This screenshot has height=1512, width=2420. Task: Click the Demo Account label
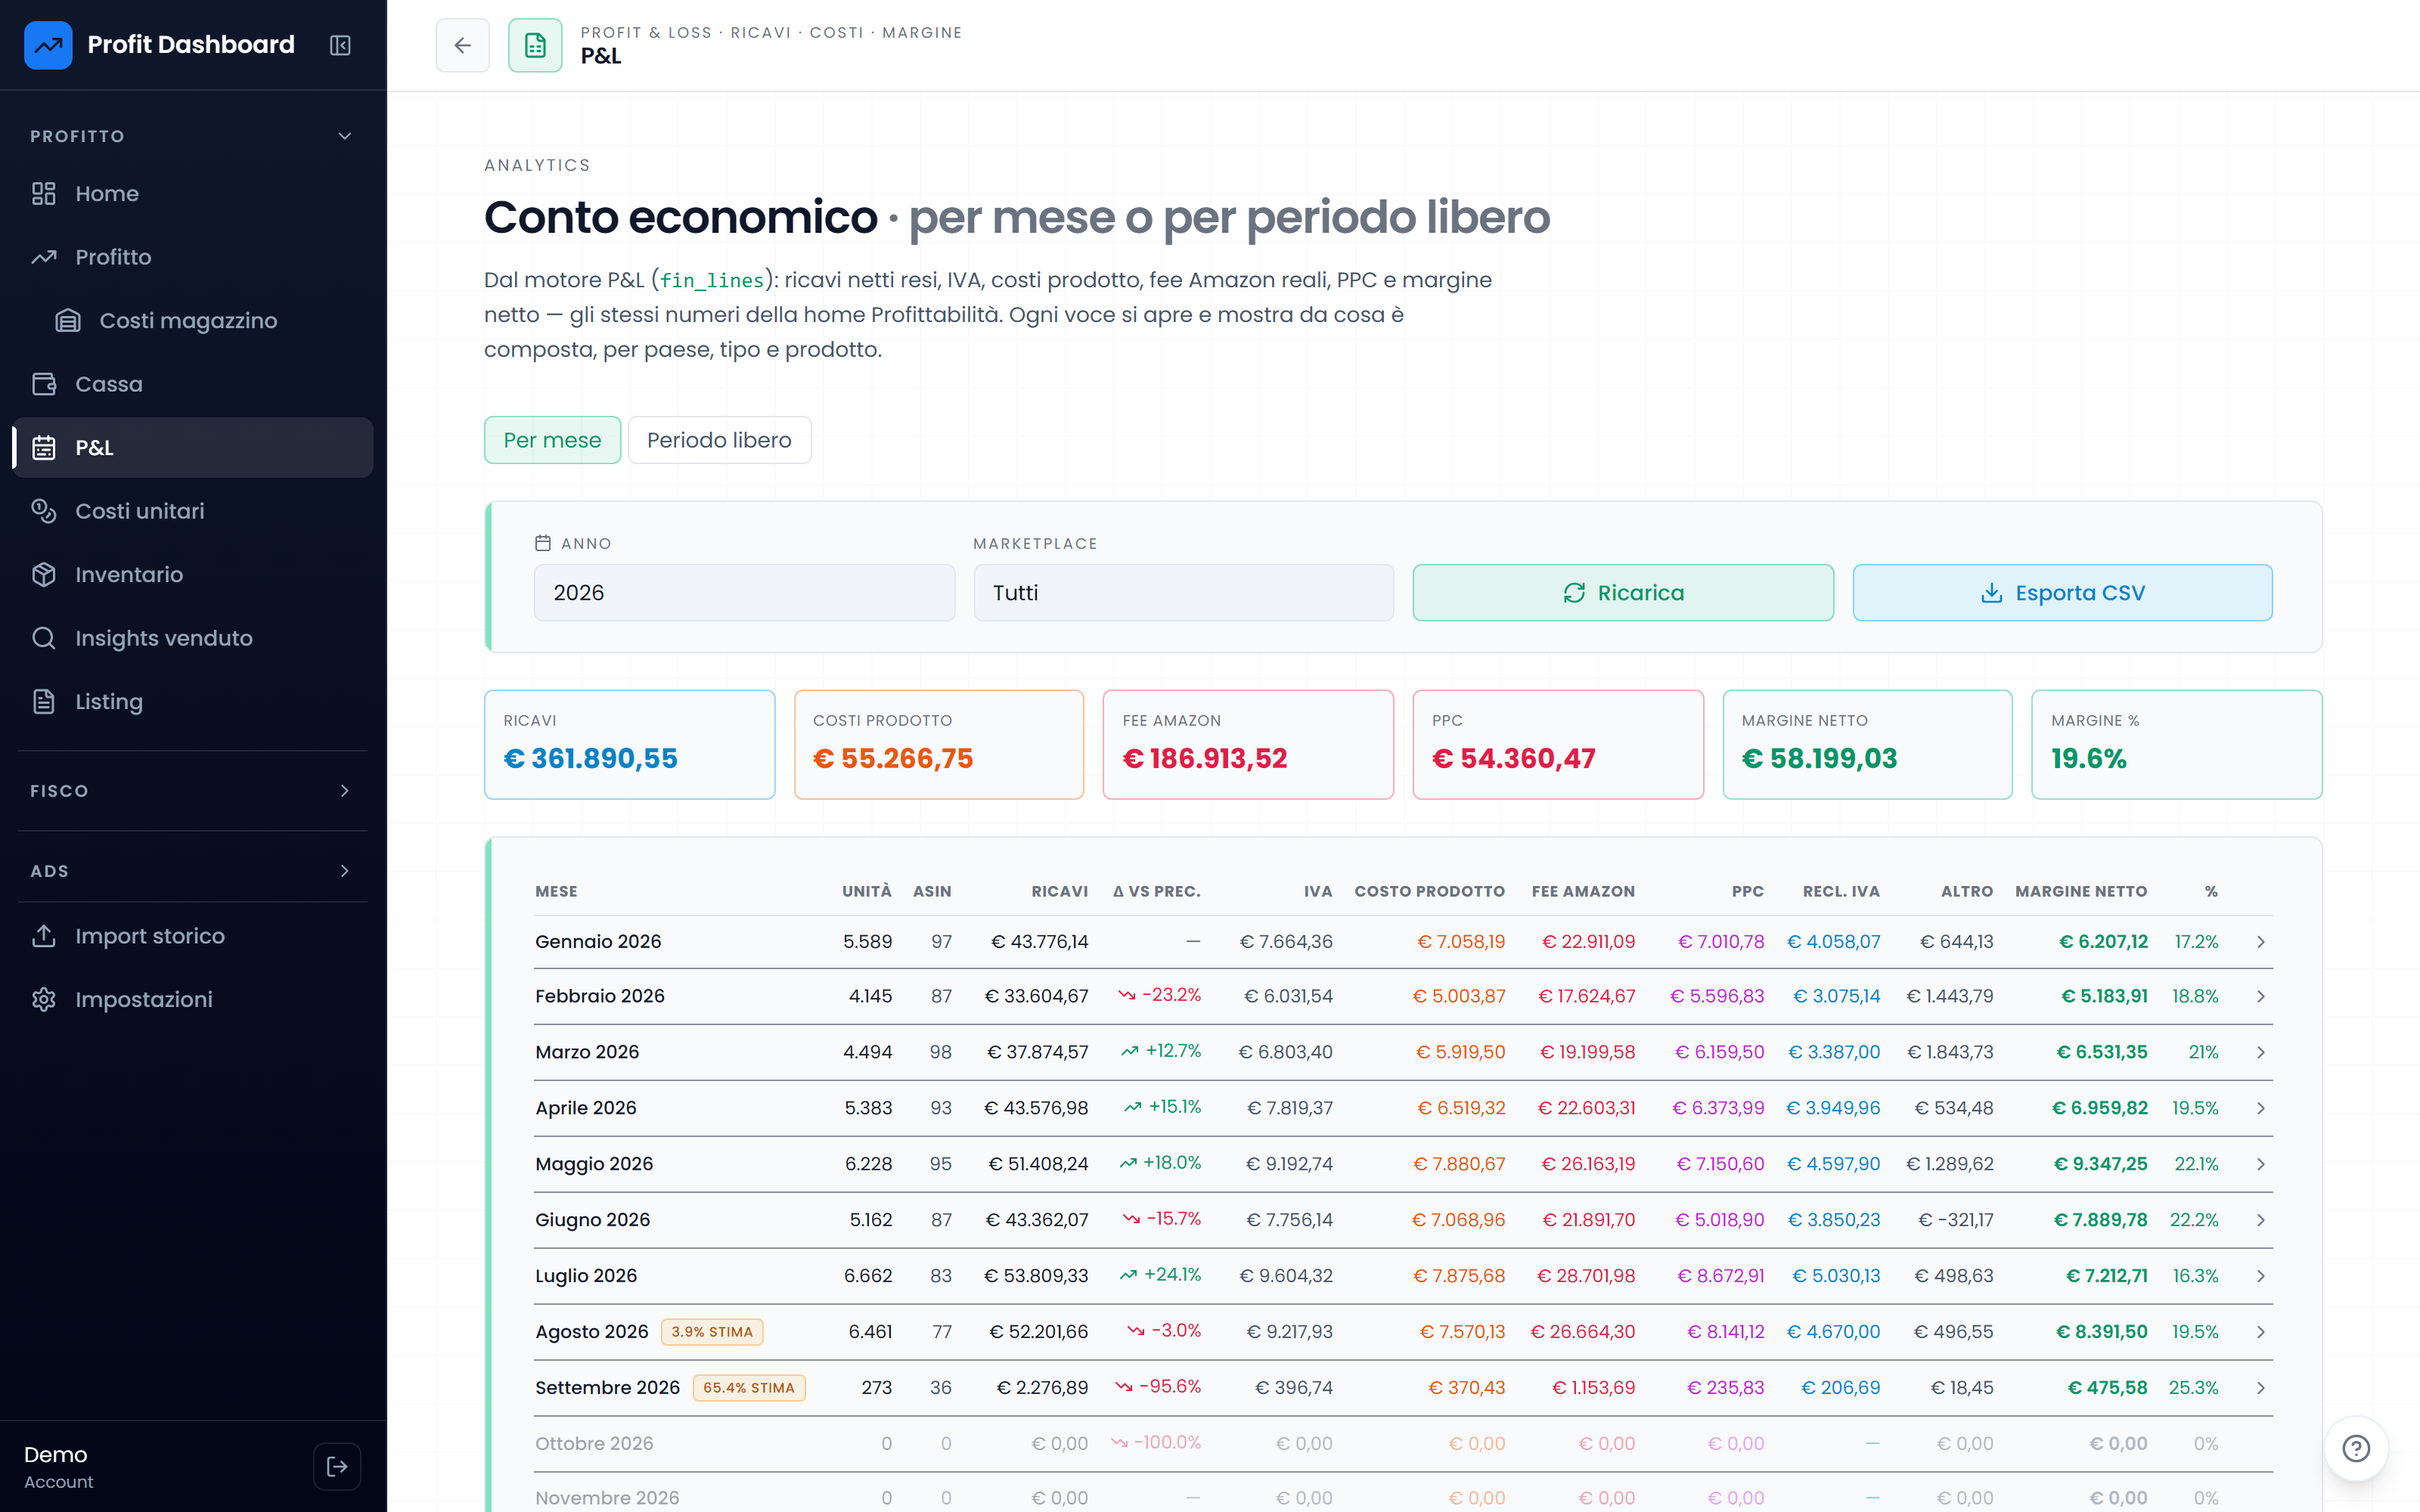[x=58, y=1467]
